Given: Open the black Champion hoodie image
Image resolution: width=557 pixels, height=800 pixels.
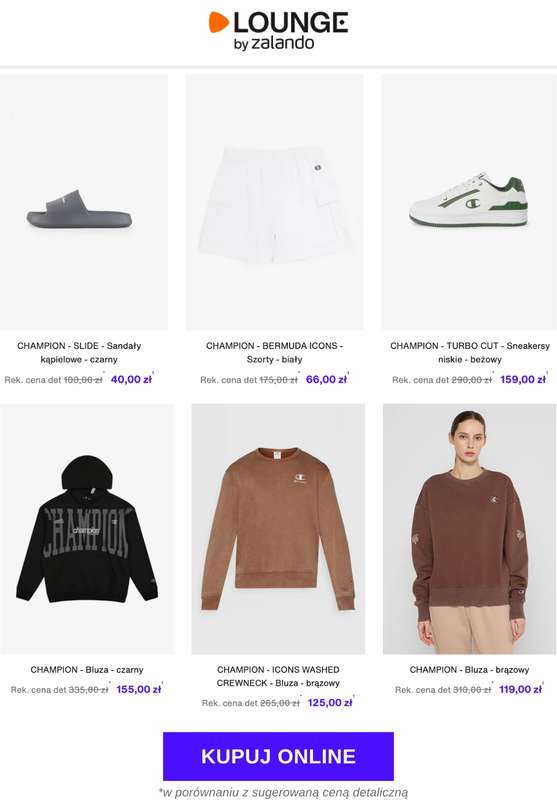Looking at the screenshot, I should point(87,529).
